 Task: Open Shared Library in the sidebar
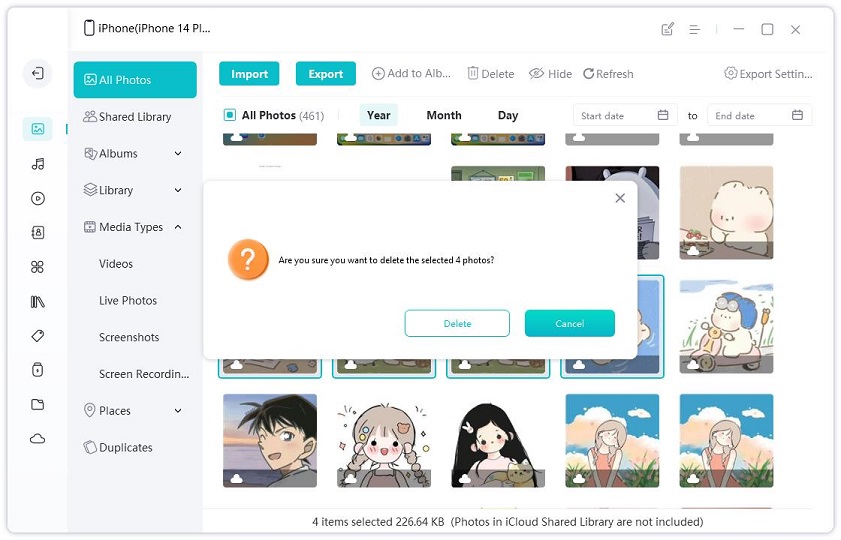[135, 116]
